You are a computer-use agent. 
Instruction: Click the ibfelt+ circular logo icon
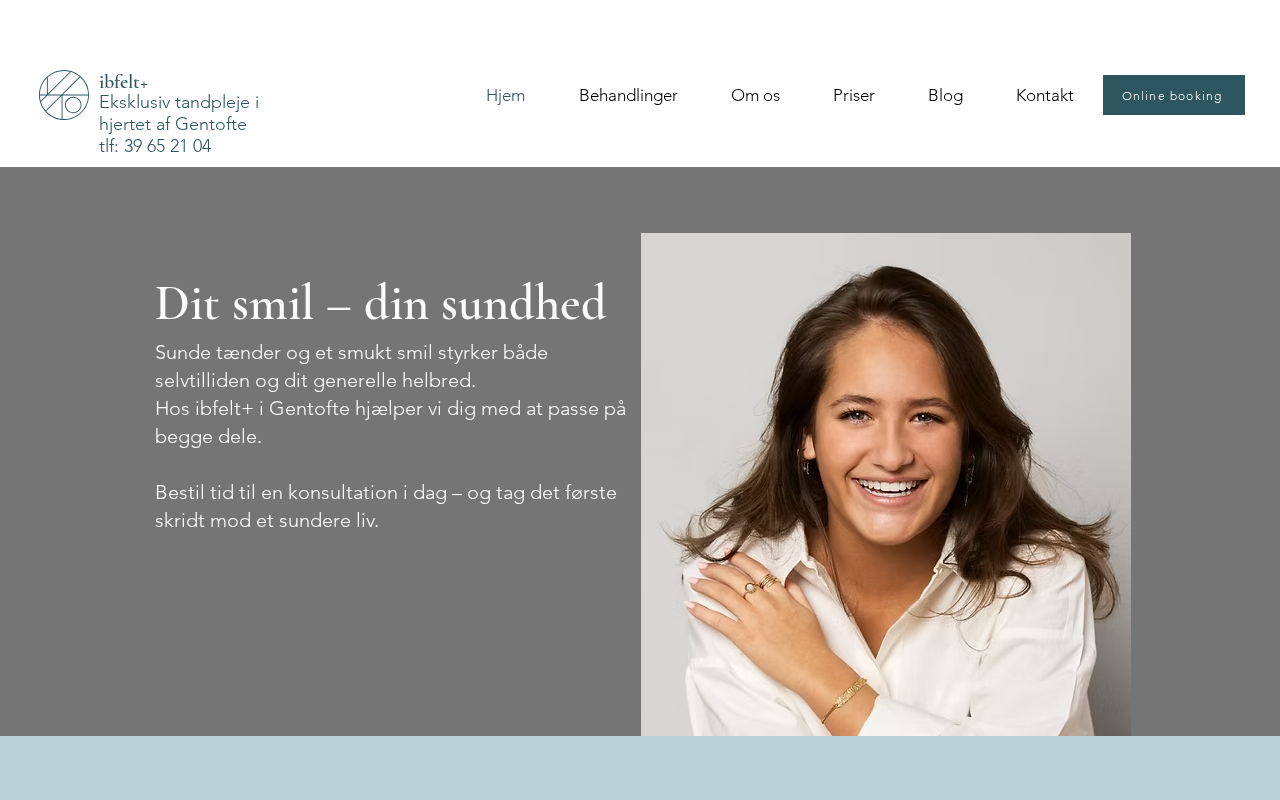[x=64, y=95]
